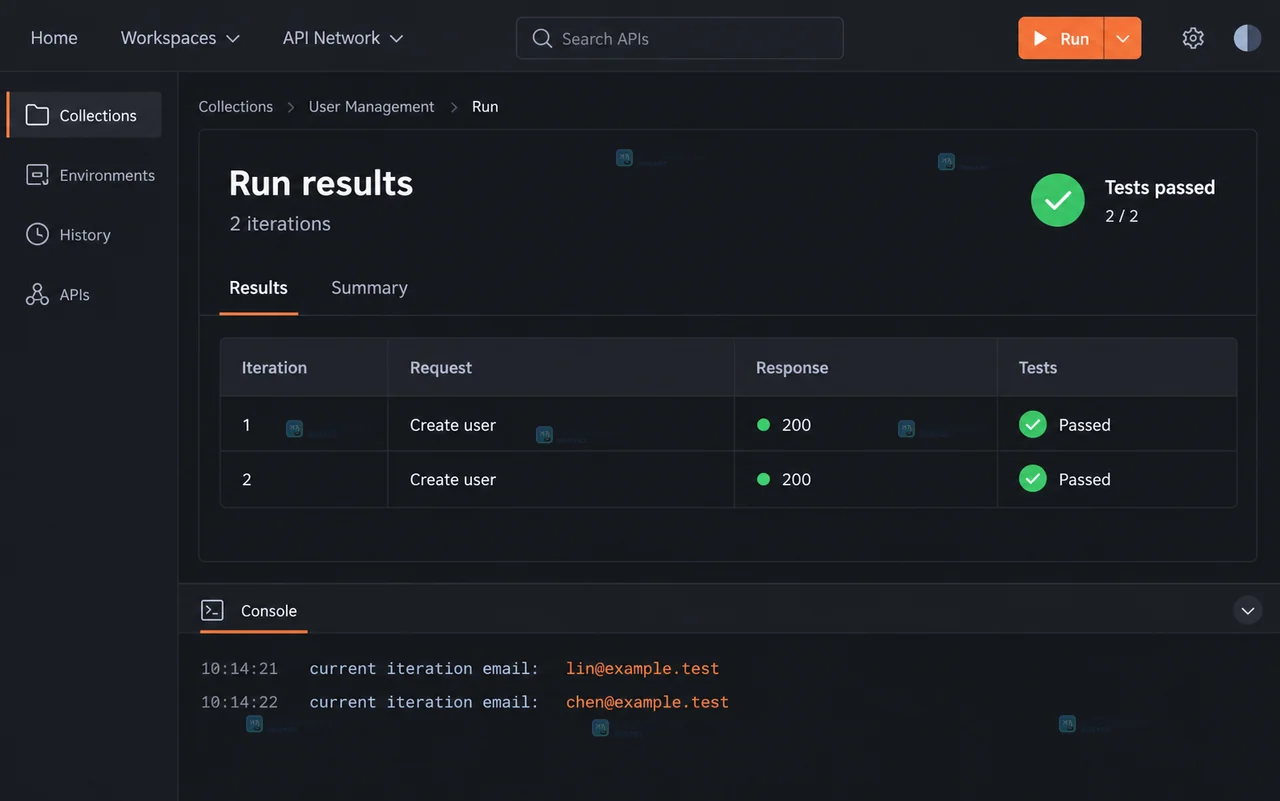Focus the Search APIs input field

pos(680,38)
